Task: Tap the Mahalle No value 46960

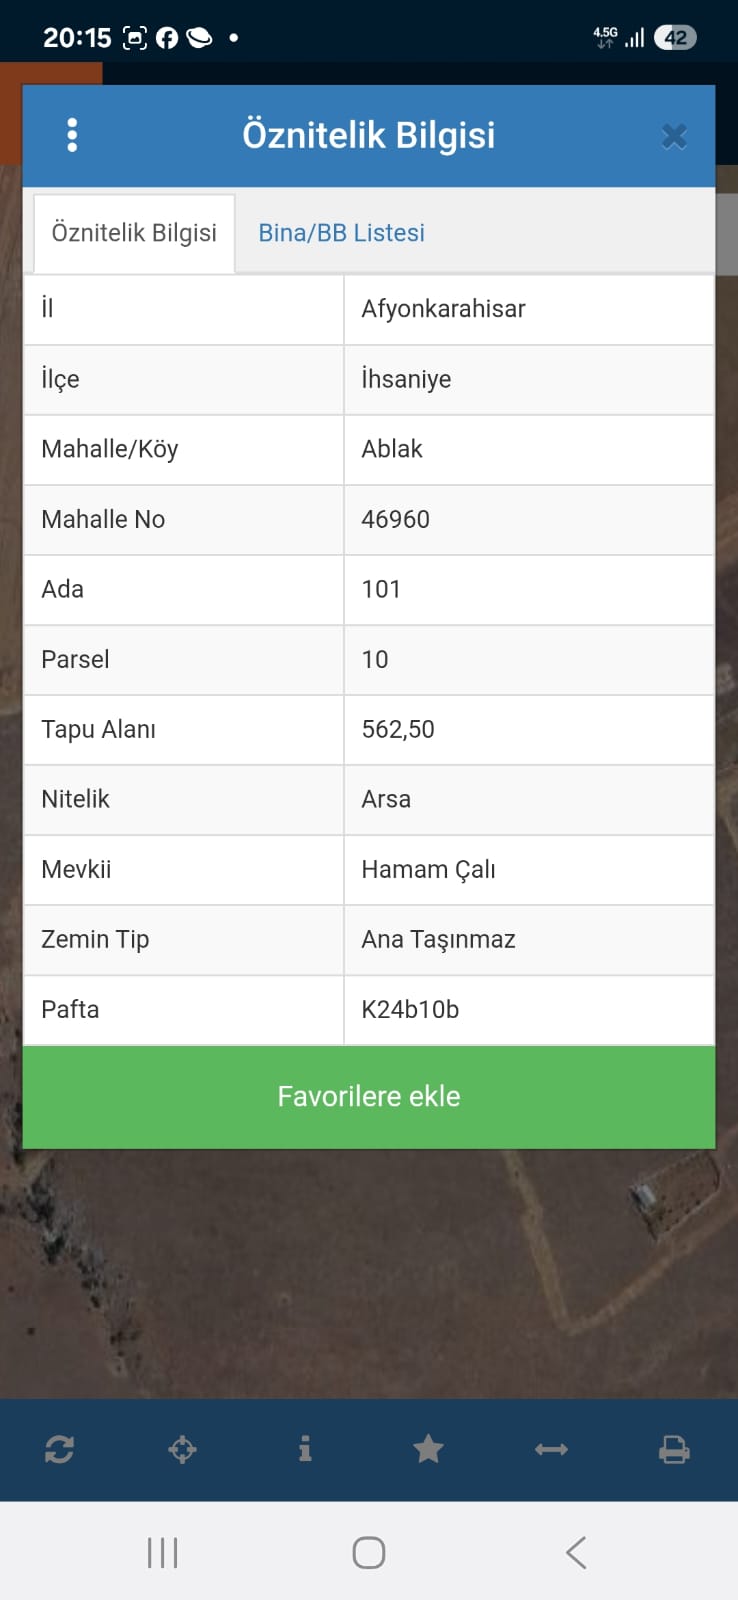Action: pyautogui.click(x=395, y=519)
